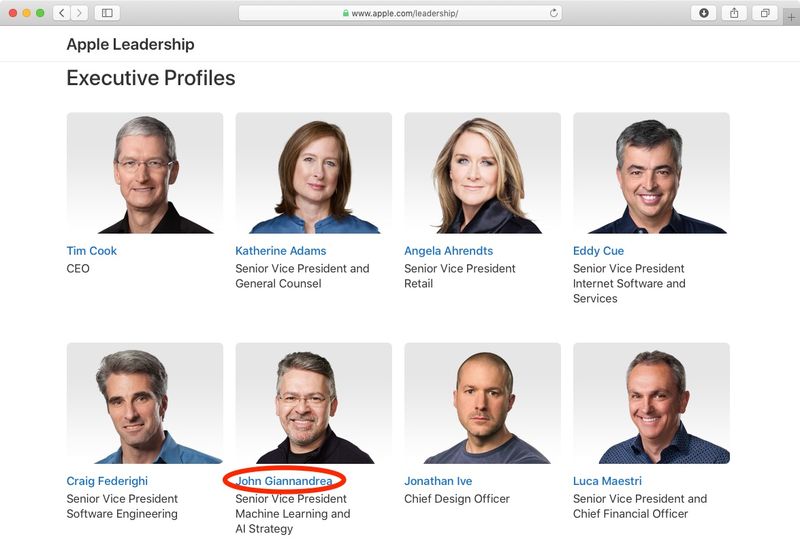Viewport: 800px width, 549px height.
Task: Open Luca Maestri's profile link
Action: click(607, 481)
